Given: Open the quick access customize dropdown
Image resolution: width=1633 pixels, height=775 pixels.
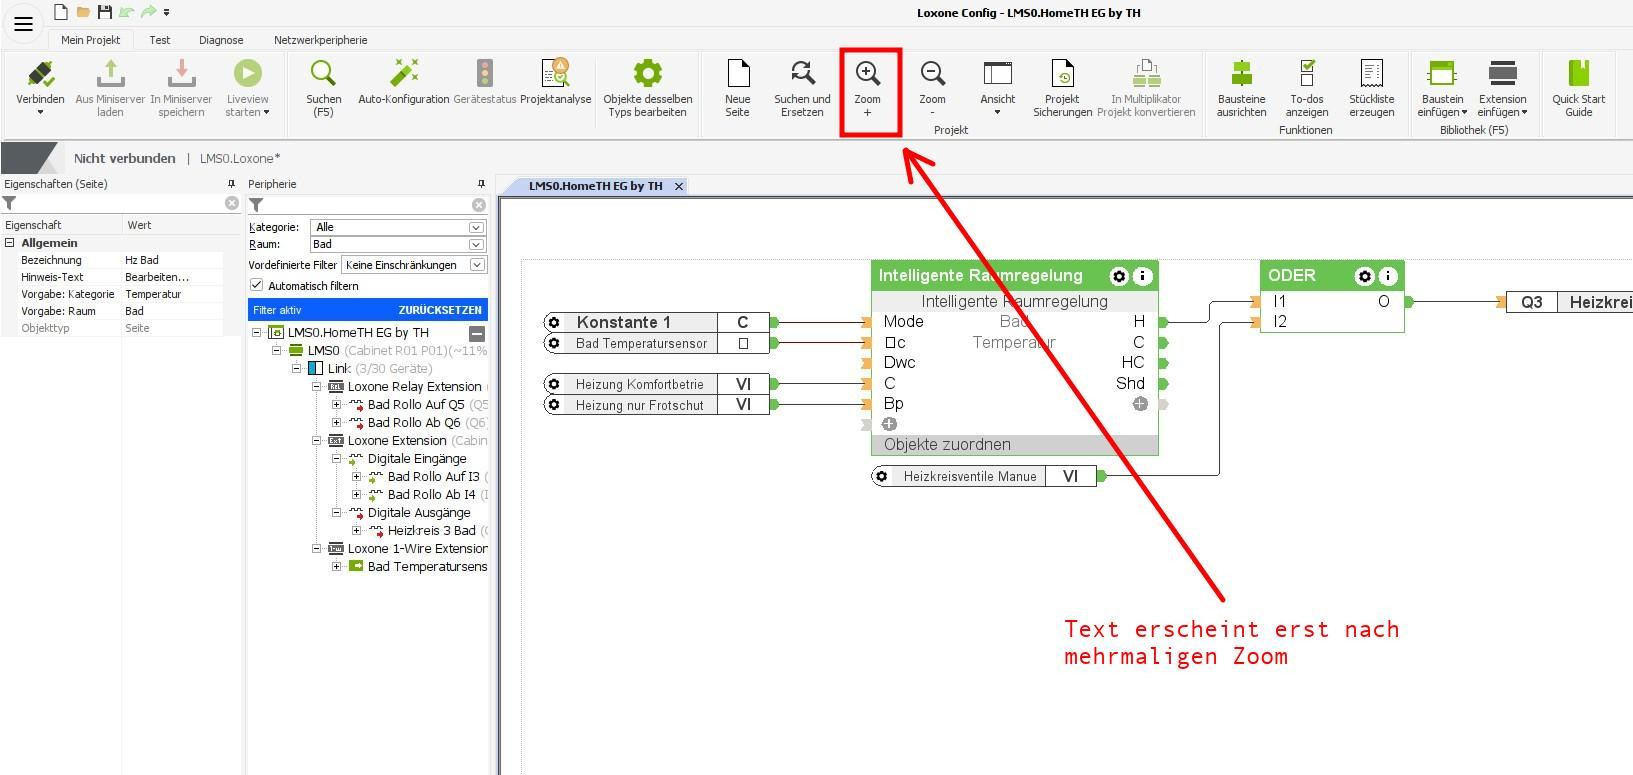Looking at the screenshot, I should pos(166,12).
